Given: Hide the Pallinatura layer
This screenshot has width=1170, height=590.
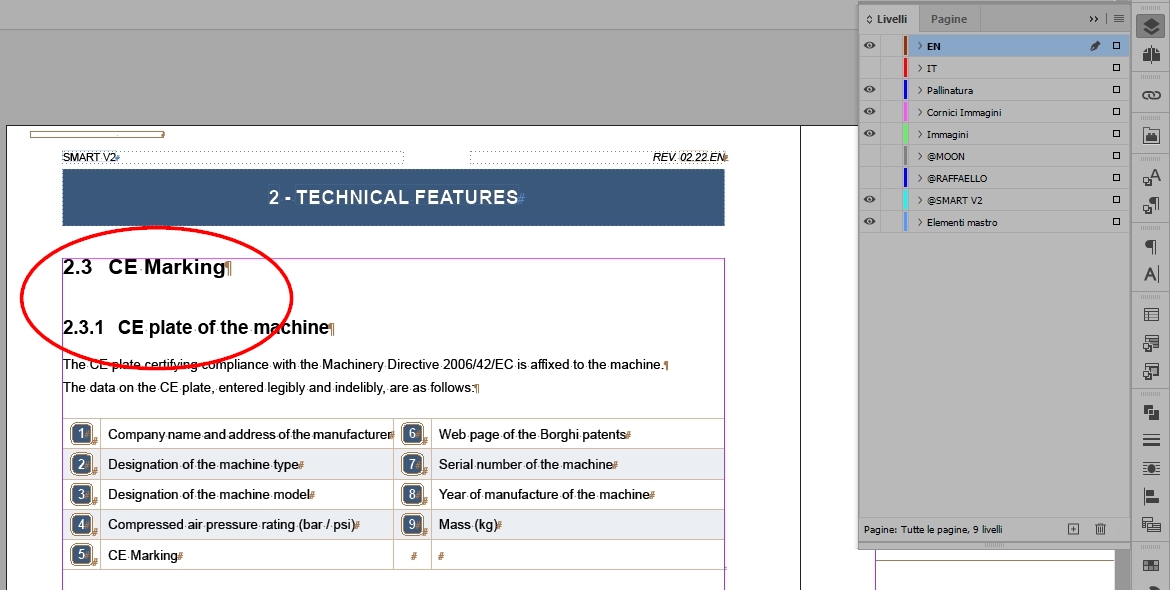Looking at the screenshot, I should 869,90.
